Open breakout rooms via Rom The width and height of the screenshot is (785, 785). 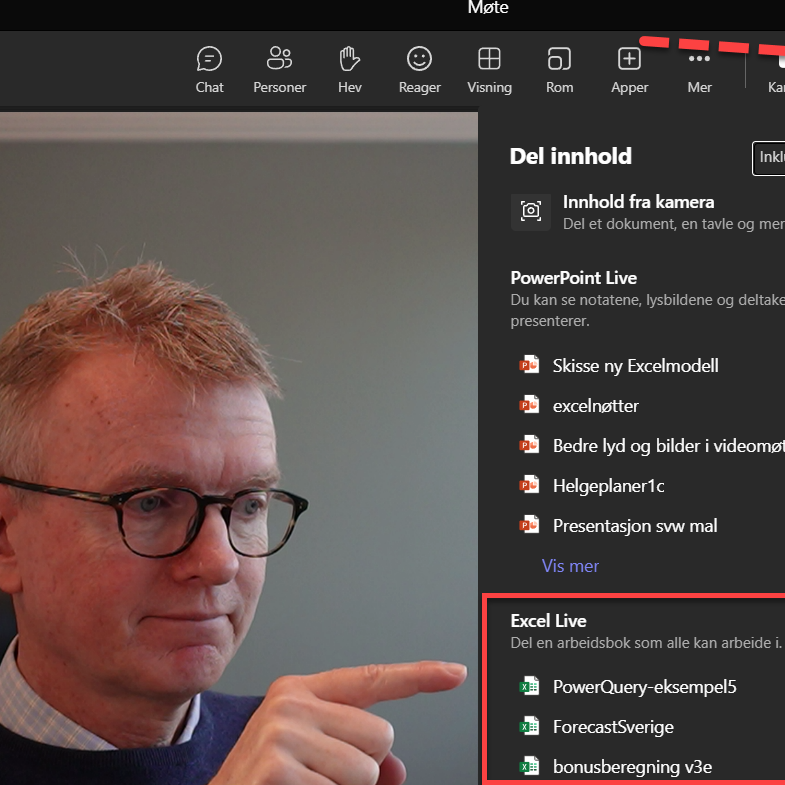tap(559, 70)
